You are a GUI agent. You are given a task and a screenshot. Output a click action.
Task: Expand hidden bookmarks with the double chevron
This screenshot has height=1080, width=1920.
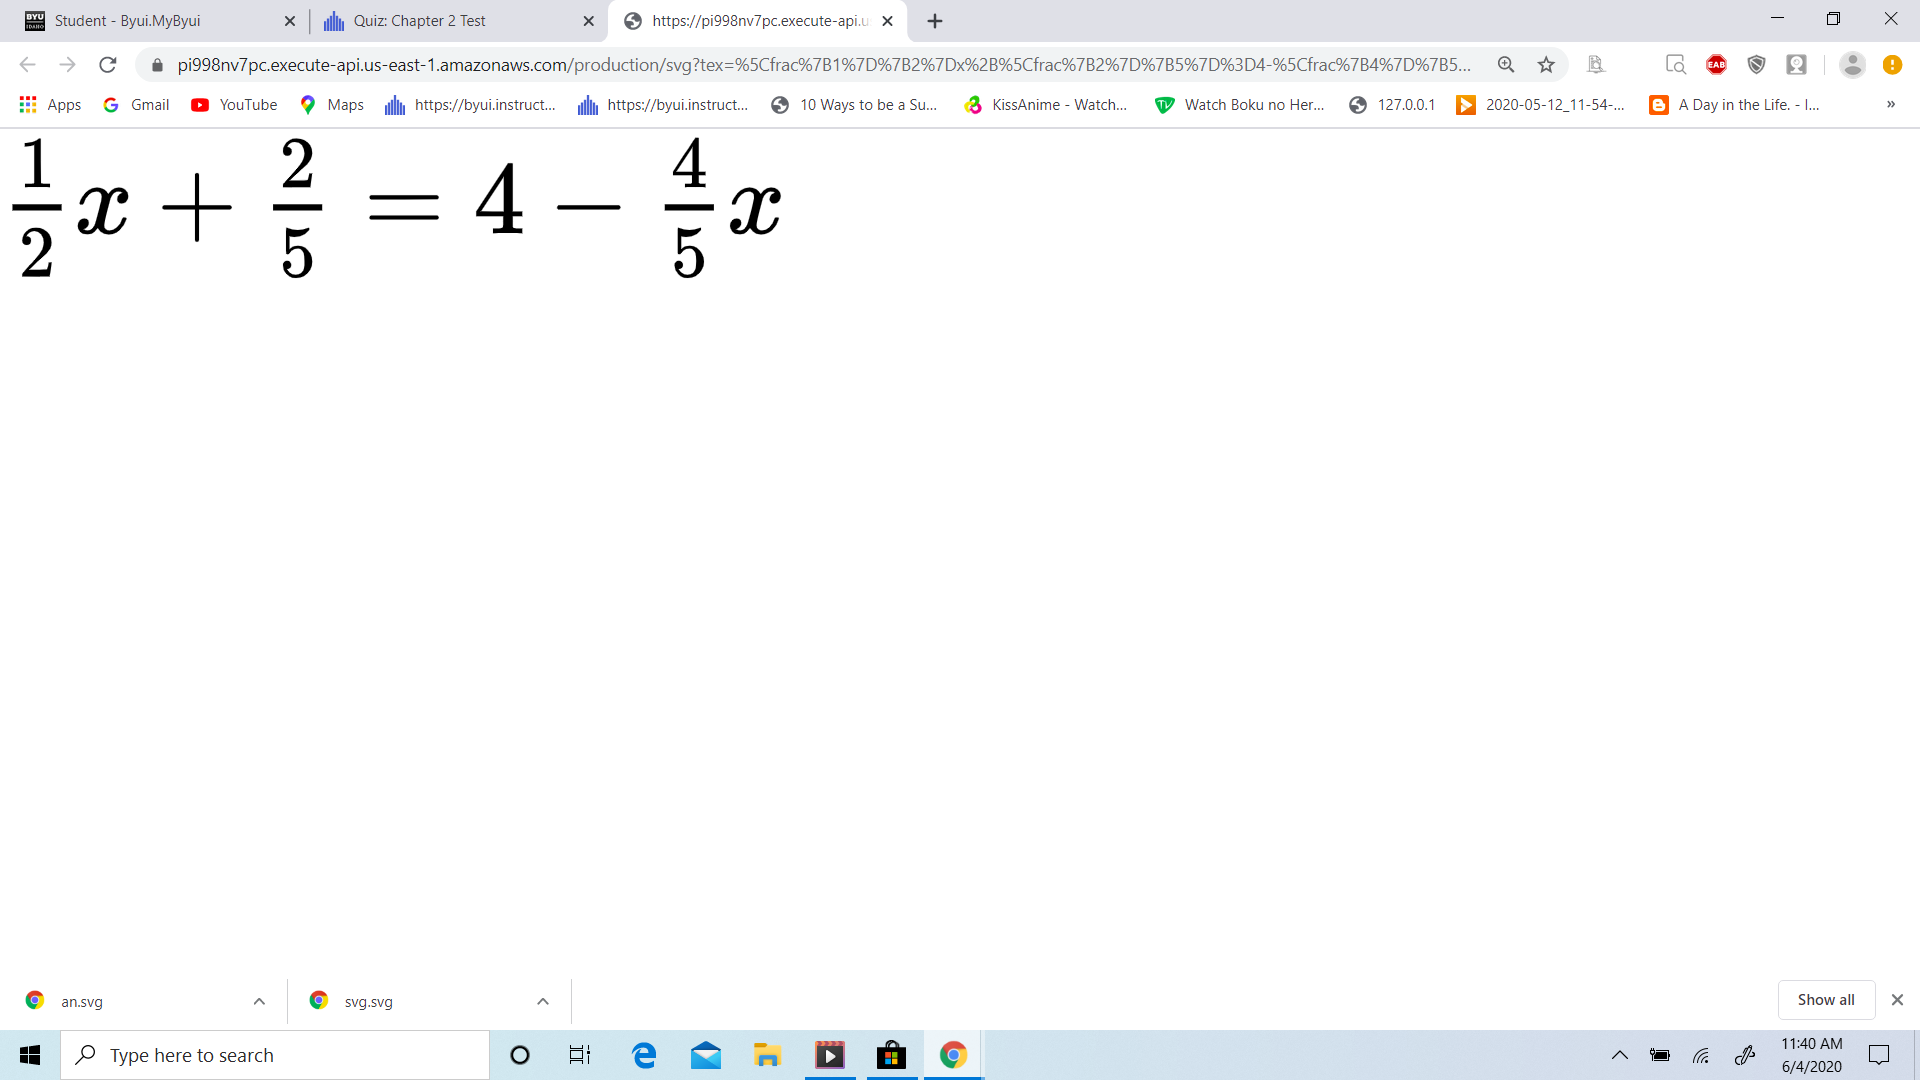pyautogui.click(x=1891, y=104)
